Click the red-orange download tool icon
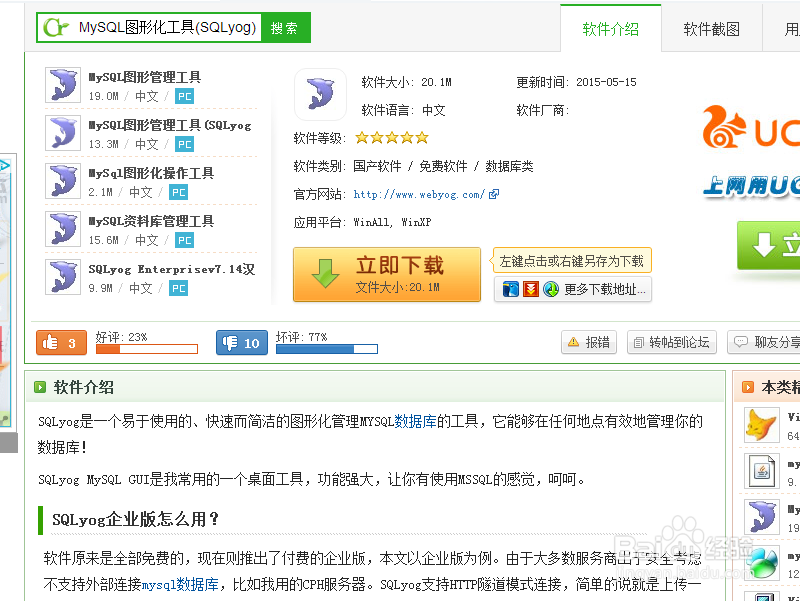 (531, 289)
